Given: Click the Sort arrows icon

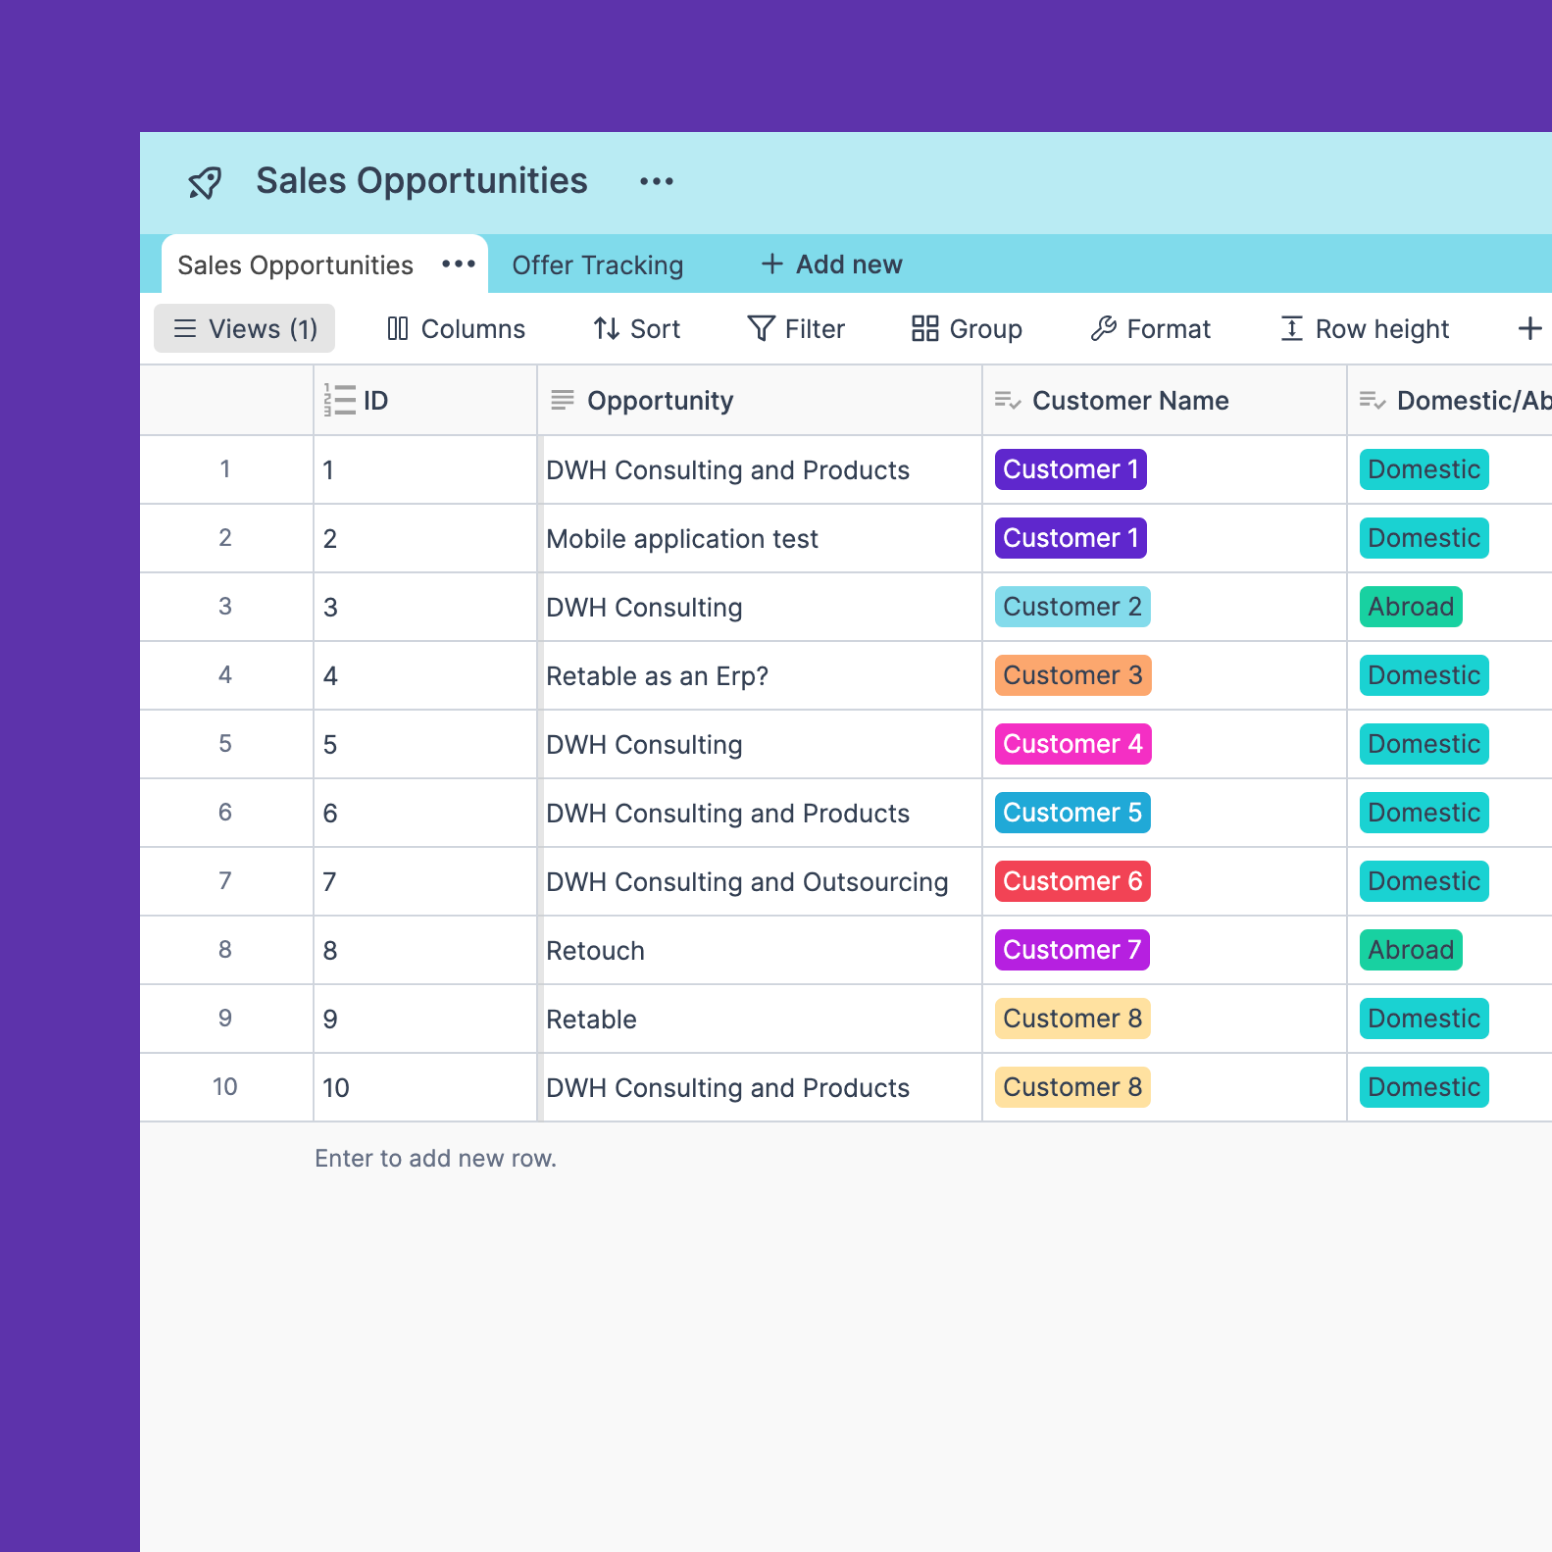Looking at the screenshot, I should point(604,328).
